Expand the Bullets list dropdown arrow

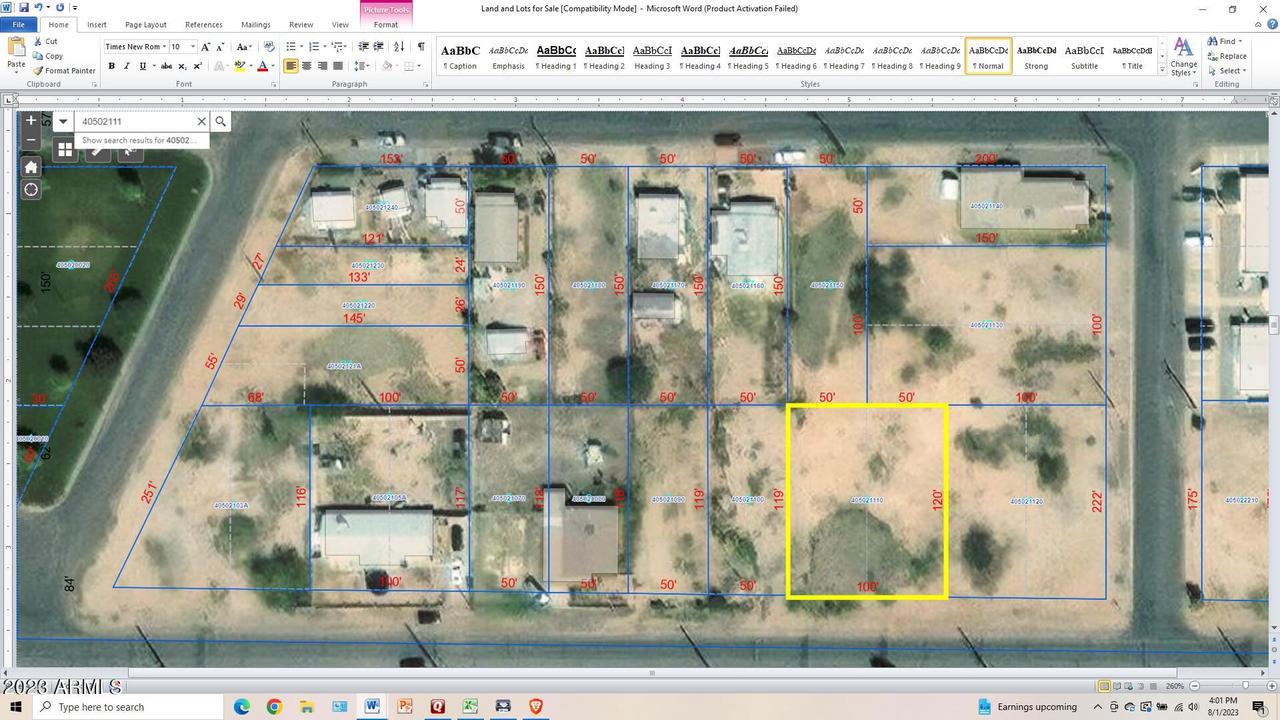pos(301,46)
